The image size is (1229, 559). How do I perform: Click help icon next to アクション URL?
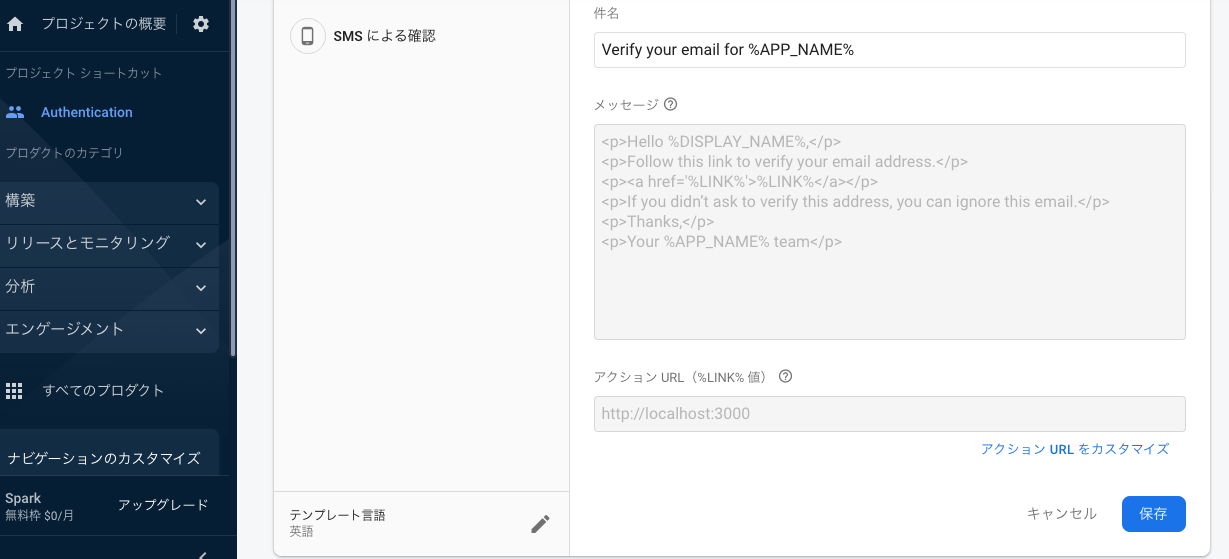[785, 377]
